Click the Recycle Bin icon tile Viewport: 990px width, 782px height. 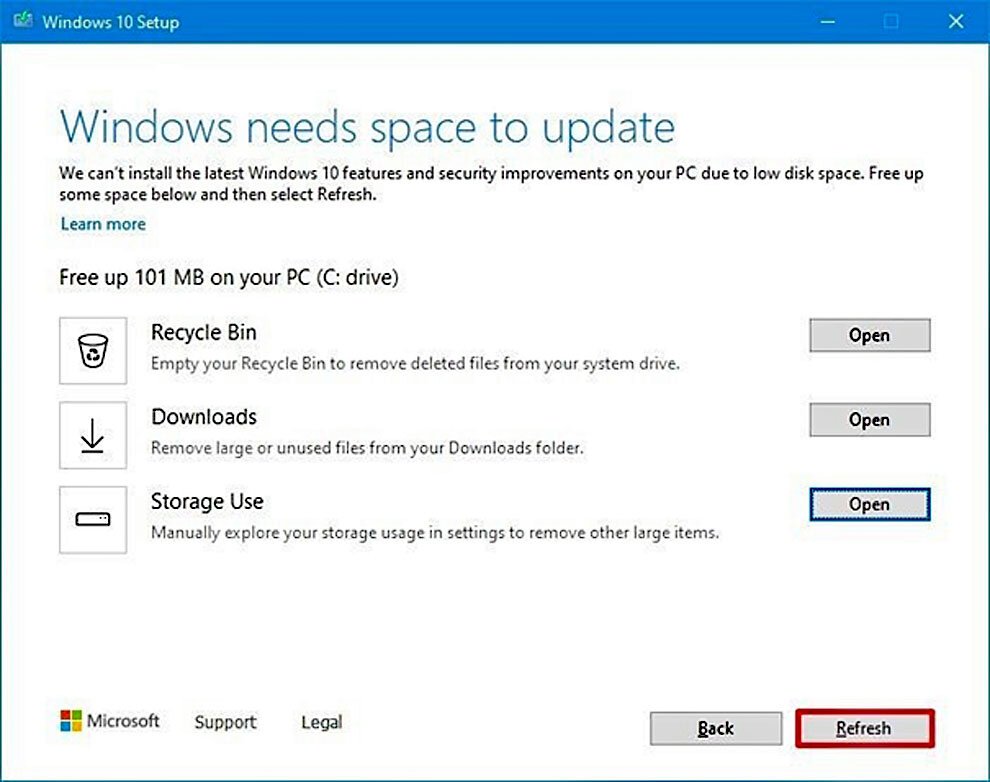pyautogui.click(x=93, y=350)
